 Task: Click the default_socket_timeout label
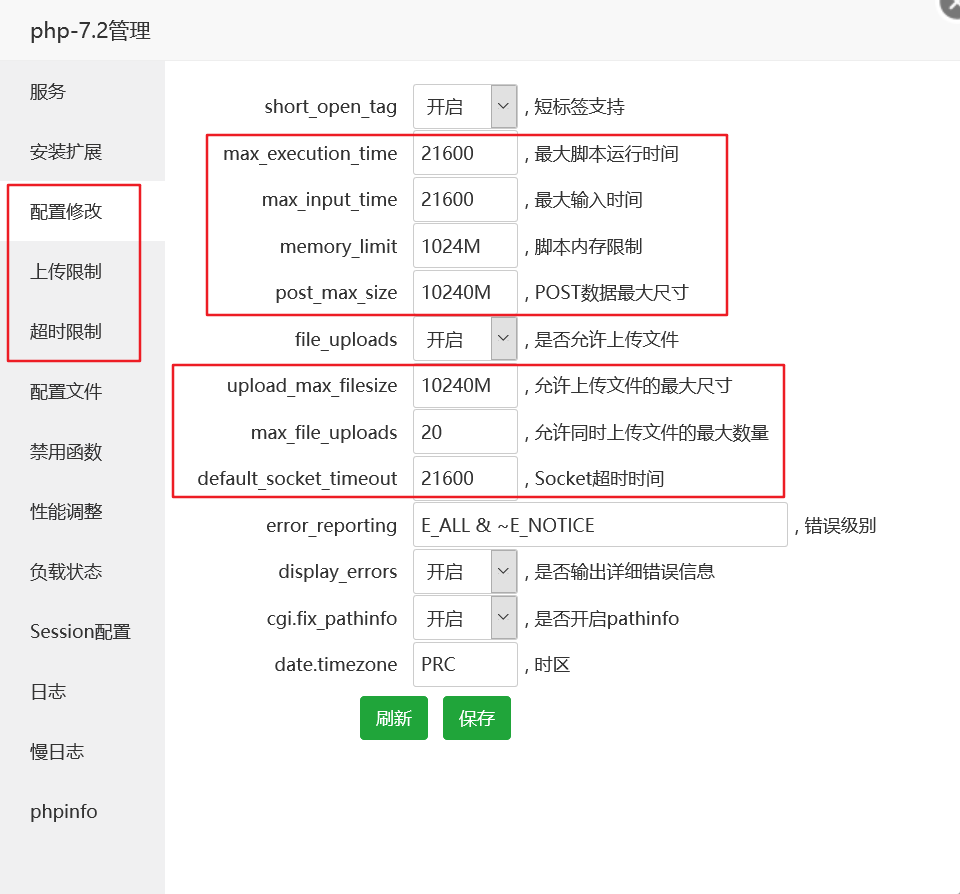click(x=298, y=479)
